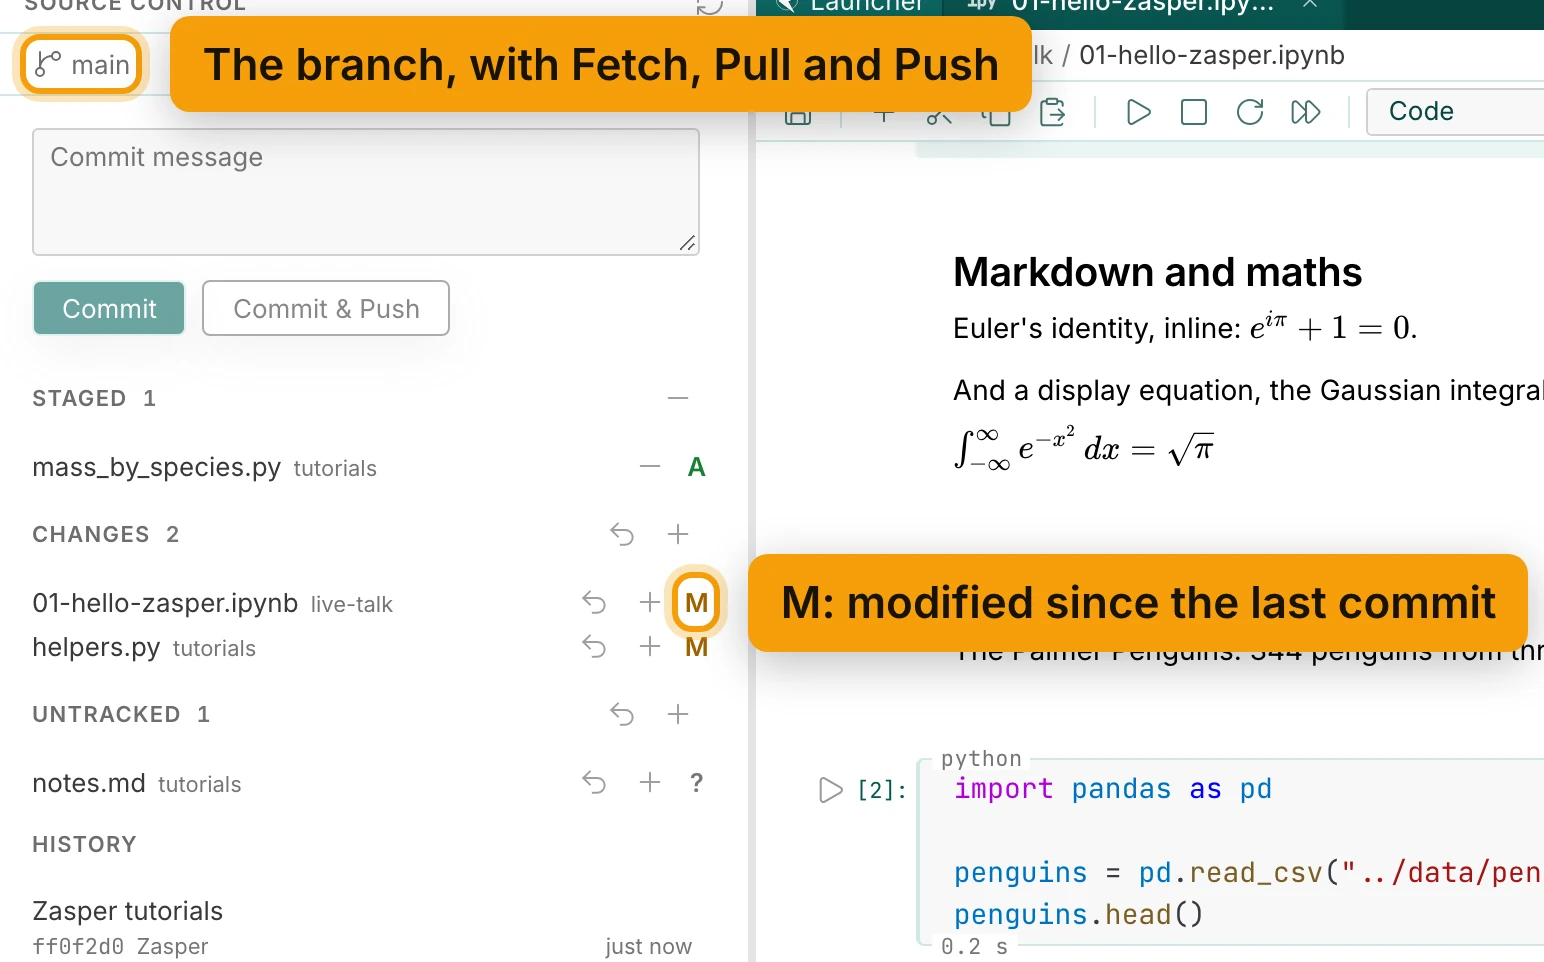Viewport: 1544px width, 962px height.
Task: Click the Euler's identity inline text
Action: 1185,327
